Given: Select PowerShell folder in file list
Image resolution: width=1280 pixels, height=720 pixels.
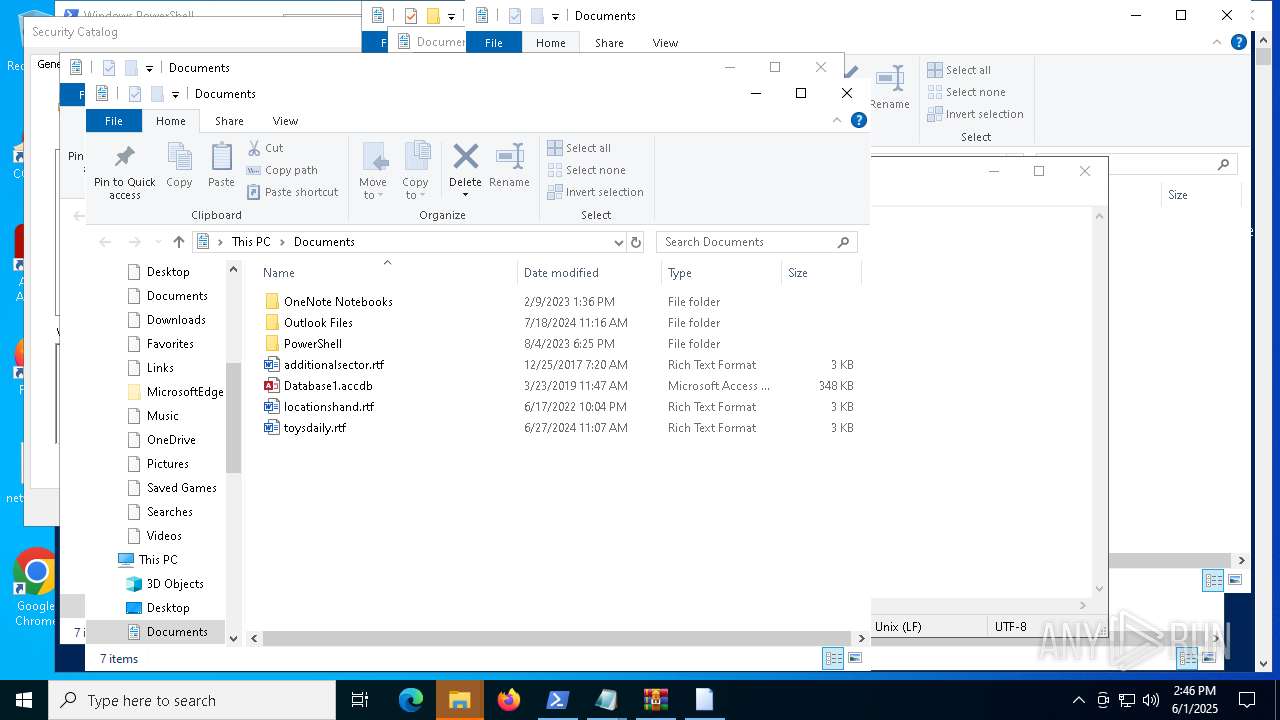Looking at the screenshot, I should pyautogui.click(x=313, y=344).
